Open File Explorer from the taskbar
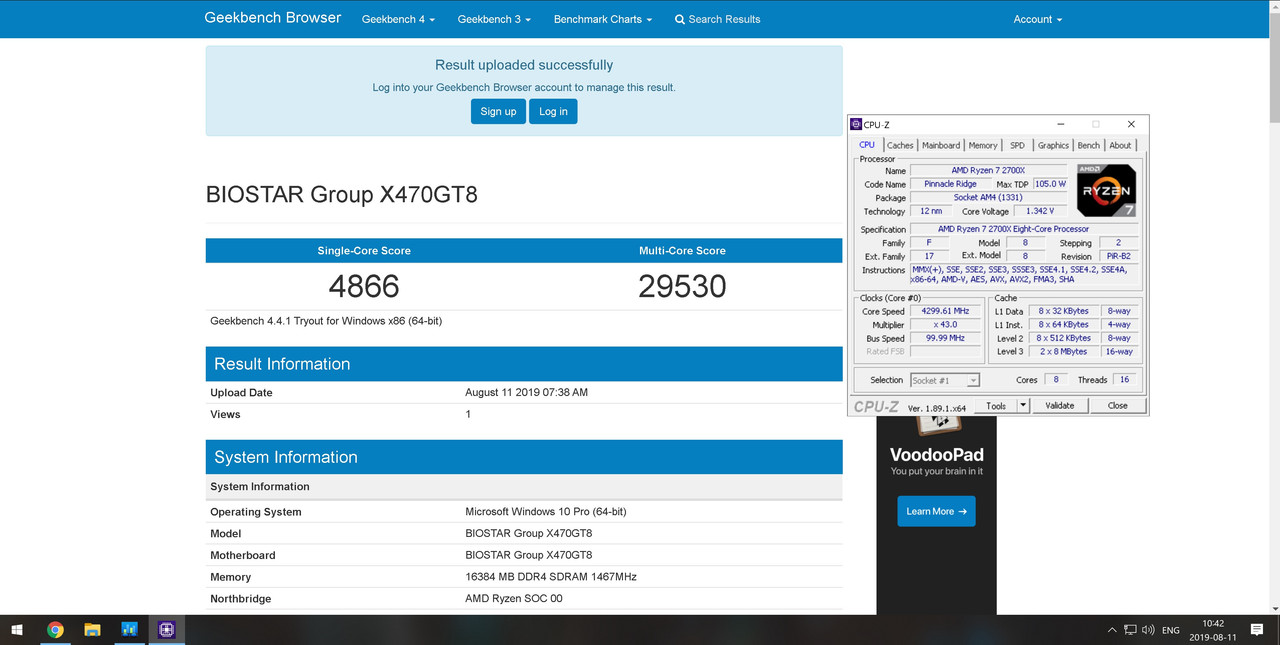This screenshot has height=645, width=1280. (x=92, y=630)
